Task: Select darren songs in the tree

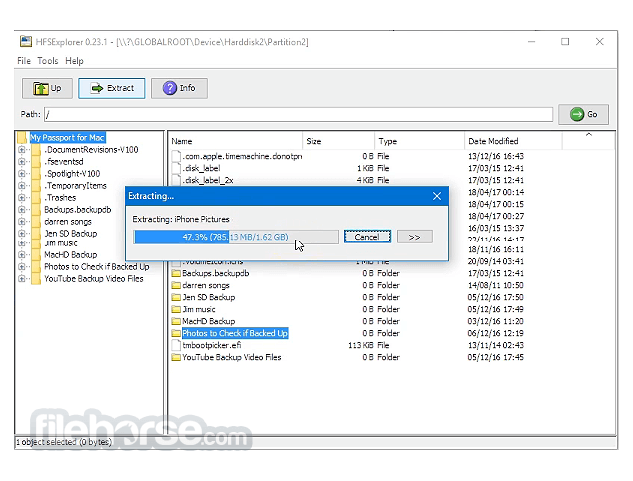Action: click(x=68, y=222)
